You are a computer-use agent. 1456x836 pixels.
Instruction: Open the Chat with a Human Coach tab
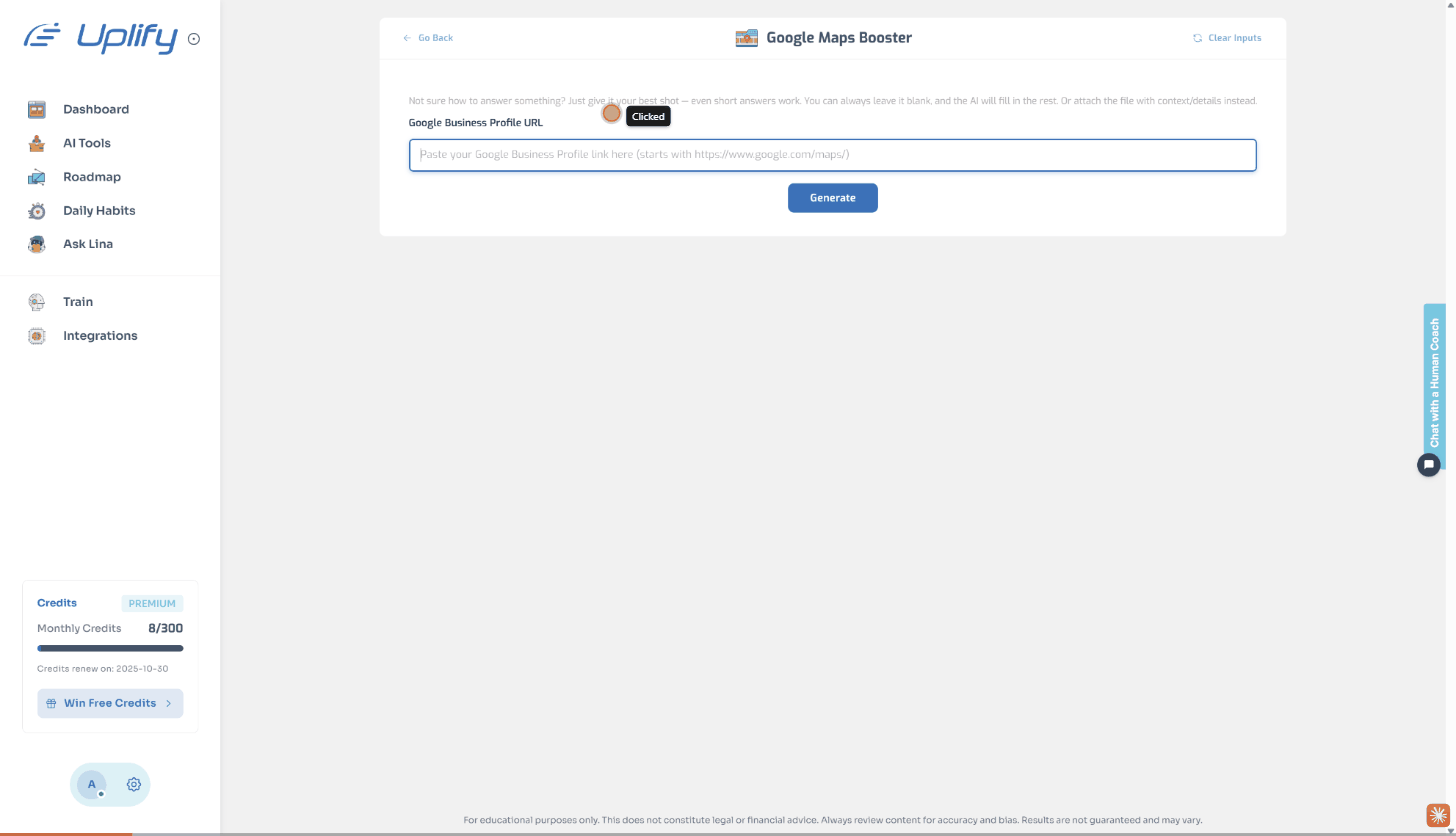point(1434,382)
